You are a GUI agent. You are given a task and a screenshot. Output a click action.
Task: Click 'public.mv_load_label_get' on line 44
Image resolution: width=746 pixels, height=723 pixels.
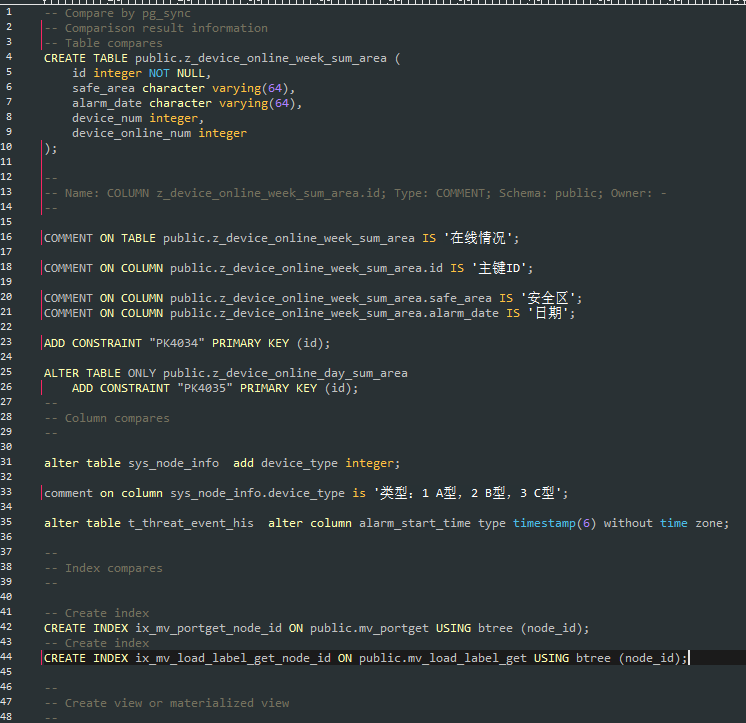click(442, 658)
